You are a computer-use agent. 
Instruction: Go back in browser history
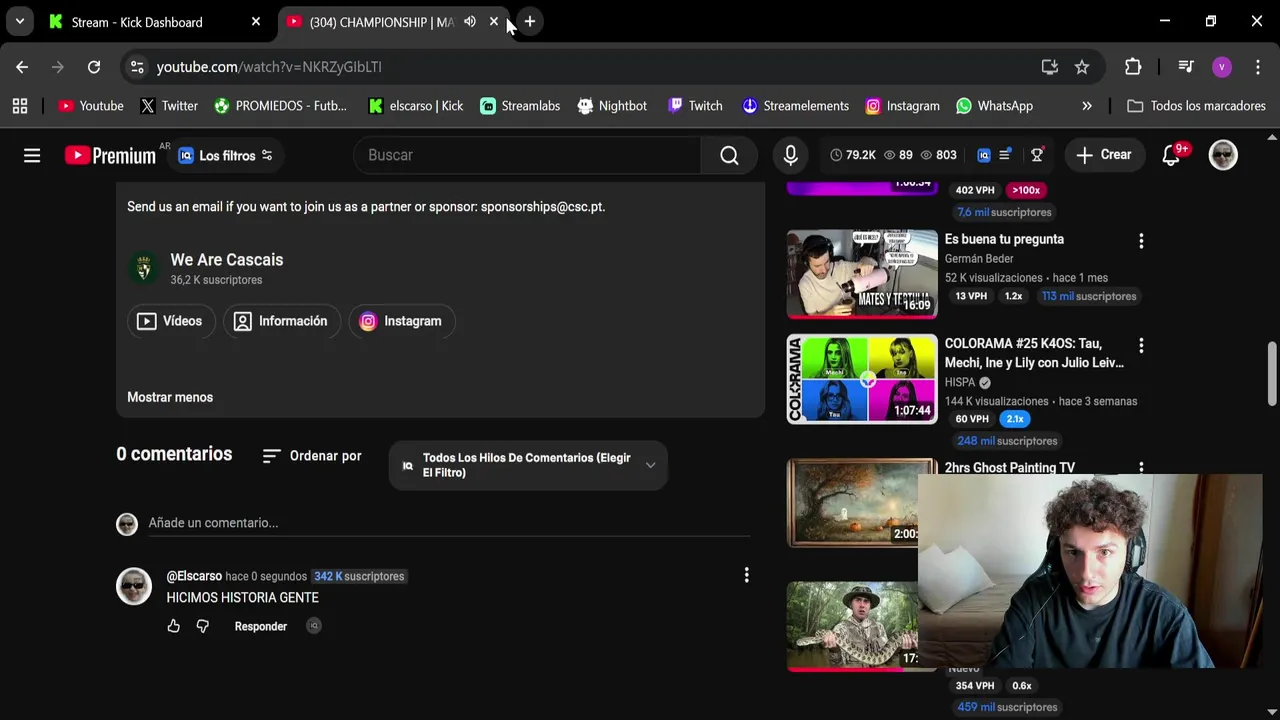point(22,67)
